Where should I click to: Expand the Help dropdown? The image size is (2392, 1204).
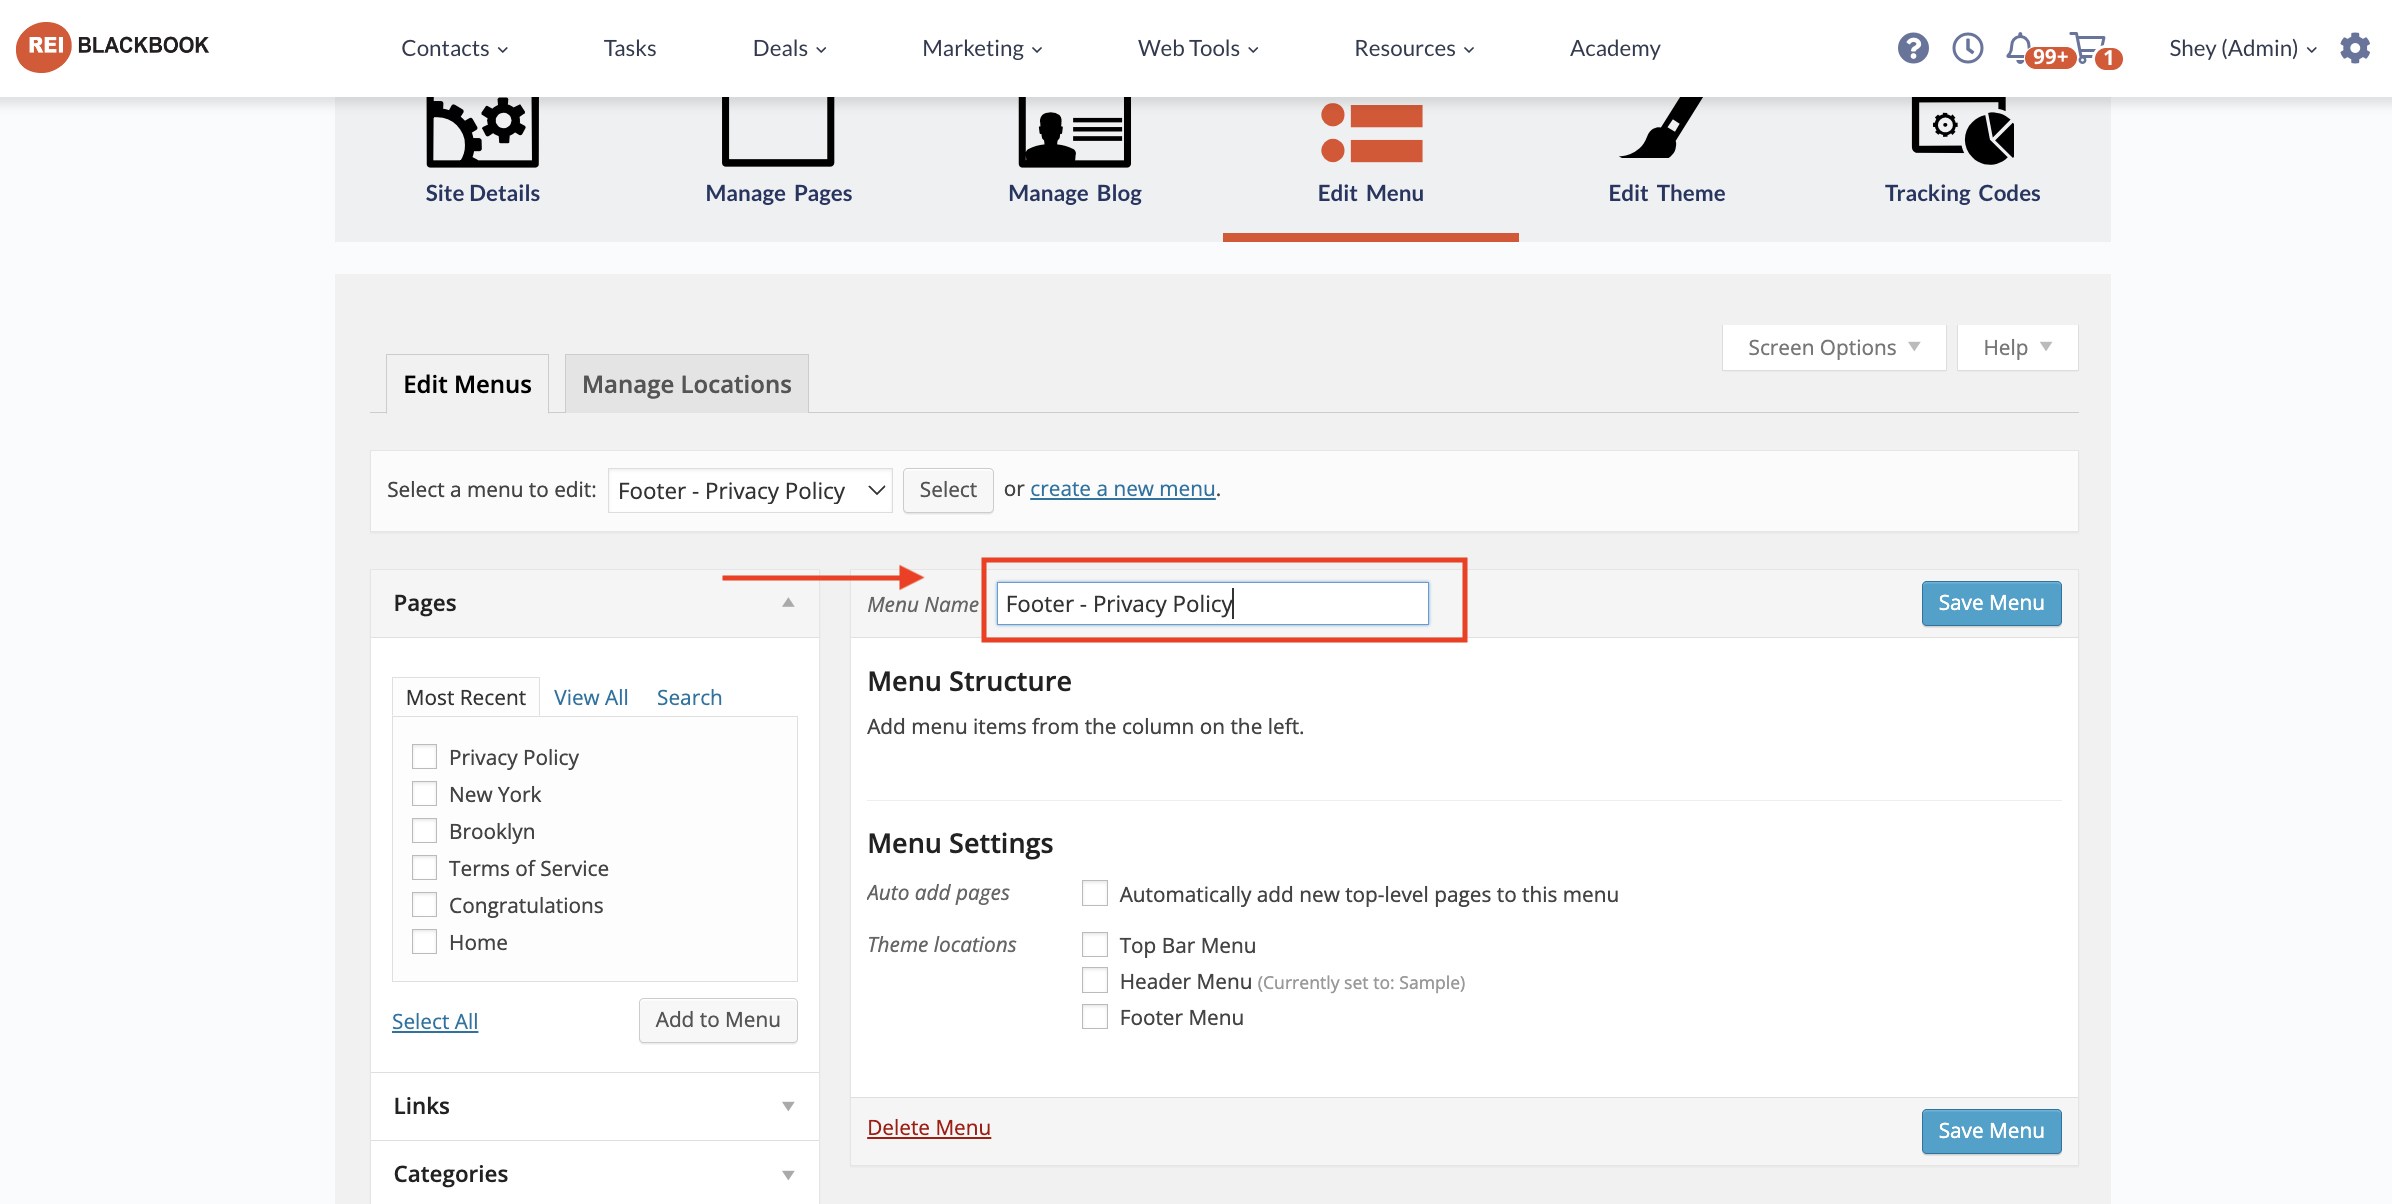[2017, 347]
